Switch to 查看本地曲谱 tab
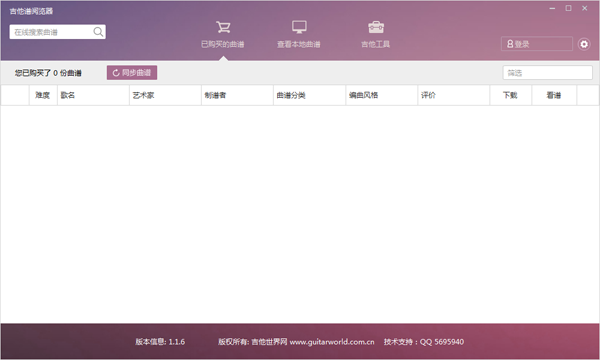The image size is (600, 360). pos(299,44)
